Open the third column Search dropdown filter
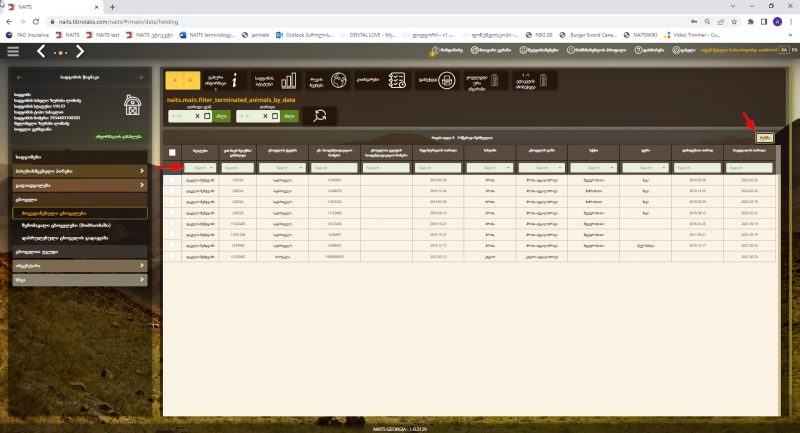Image resolution: width=800 pixels, height=433 pixels. 282,168
